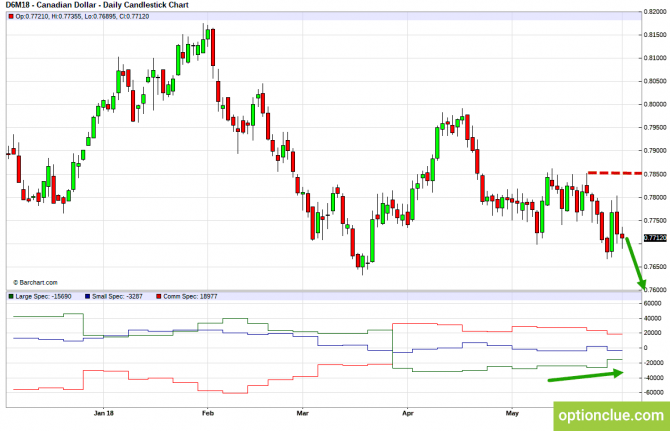The height and width of the screenshot is (431, 670).
Task: Click the 0.78500 price axis label
Action: click(655, 174)
